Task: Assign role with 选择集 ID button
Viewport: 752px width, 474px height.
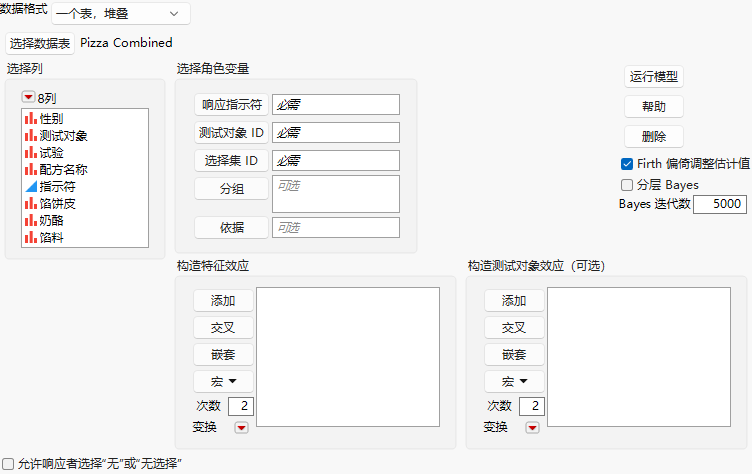Action: click(232, 161)
